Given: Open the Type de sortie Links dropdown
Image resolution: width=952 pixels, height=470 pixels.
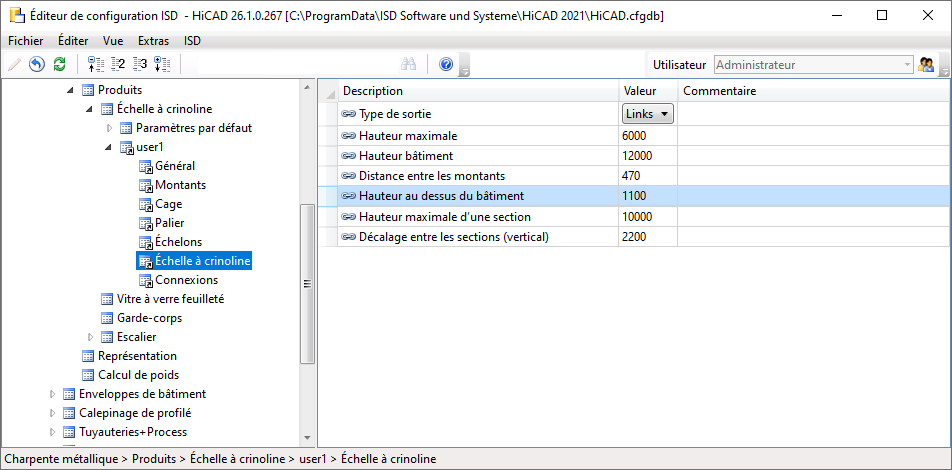Looking at the screenshot, I should (648, 114).
